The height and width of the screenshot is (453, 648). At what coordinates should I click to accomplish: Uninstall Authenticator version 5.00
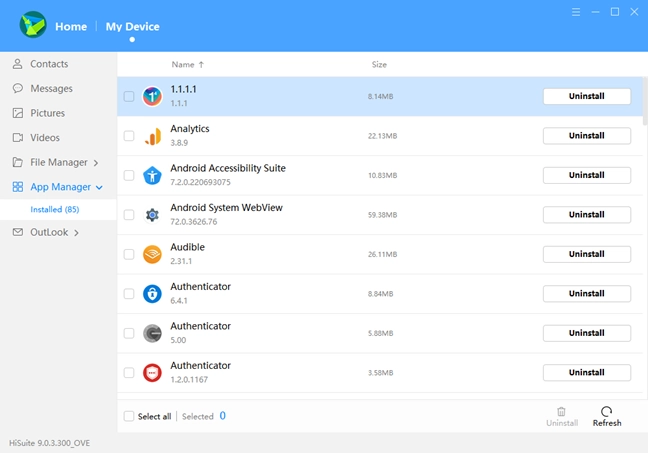point(586,333)
